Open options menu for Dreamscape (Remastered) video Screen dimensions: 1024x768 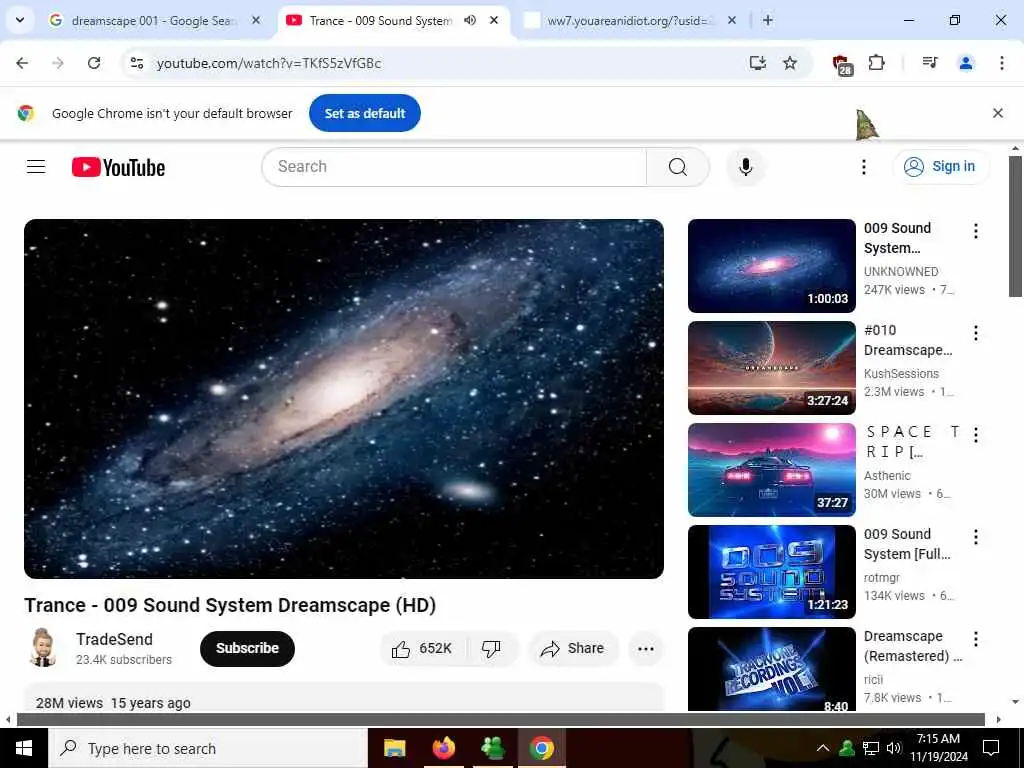click(x=976, y=639)
